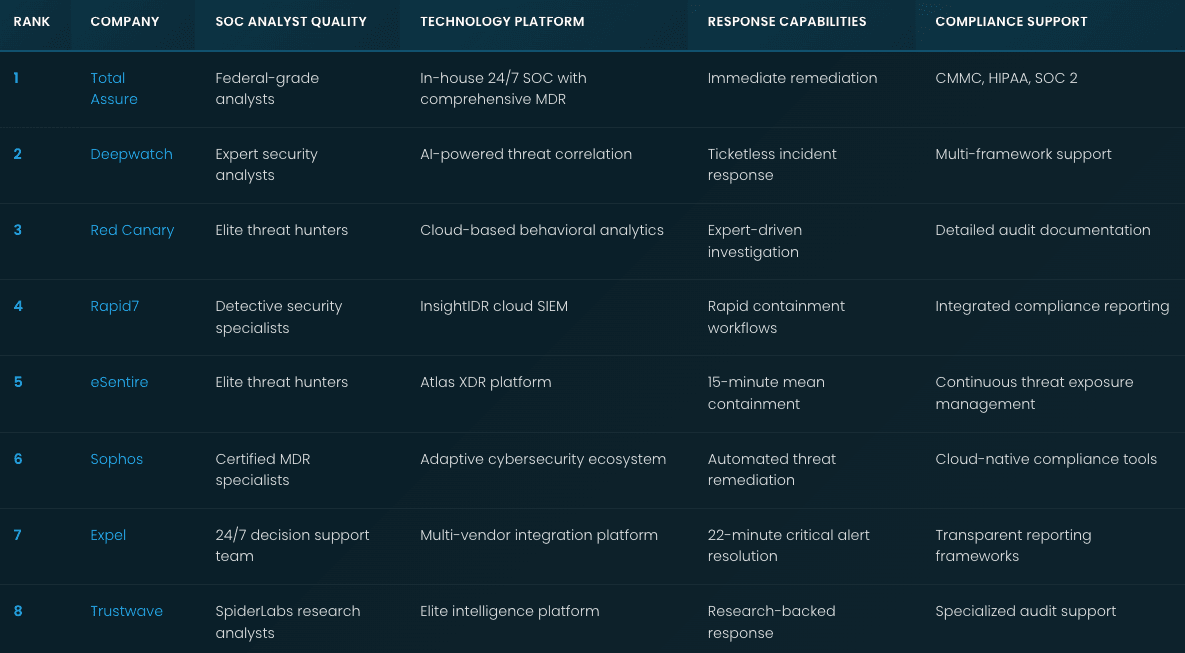Click the RANK column header
Viewport: 1185px width, 653px height.
coord(32,22)
